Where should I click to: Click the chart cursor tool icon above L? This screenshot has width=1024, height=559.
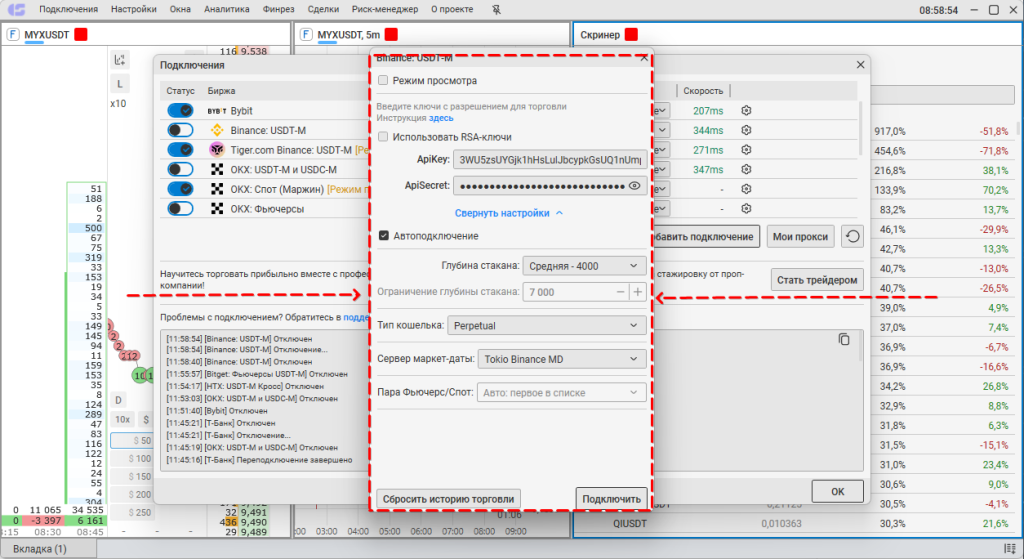coord(120,60)
